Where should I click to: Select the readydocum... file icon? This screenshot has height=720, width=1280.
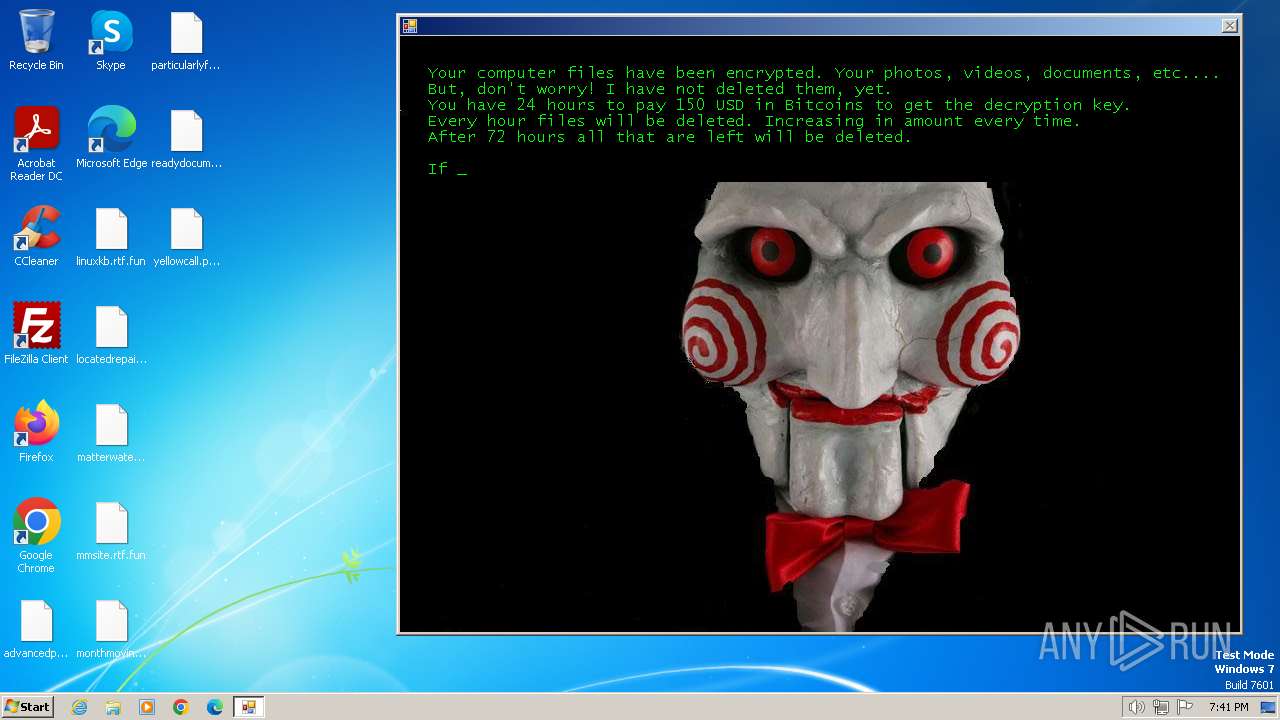[186, 138]
